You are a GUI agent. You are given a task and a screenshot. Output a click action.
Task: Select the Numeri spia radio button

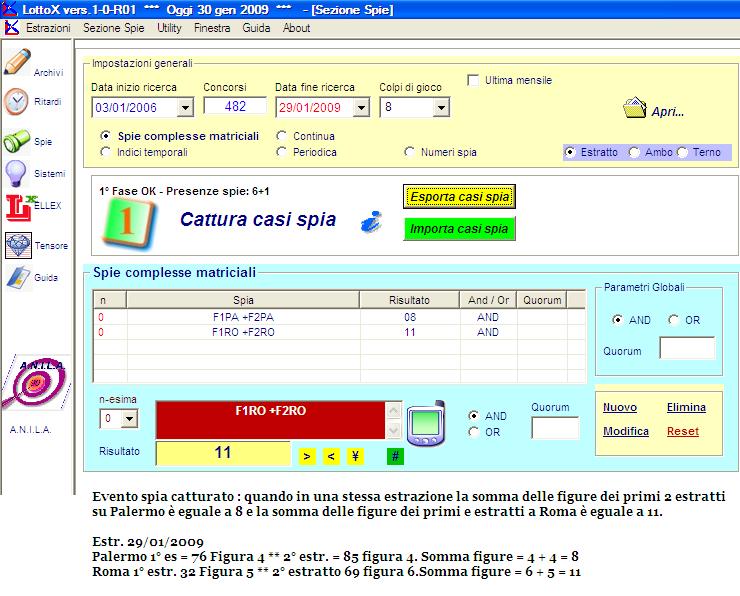(x=409, y=152)
